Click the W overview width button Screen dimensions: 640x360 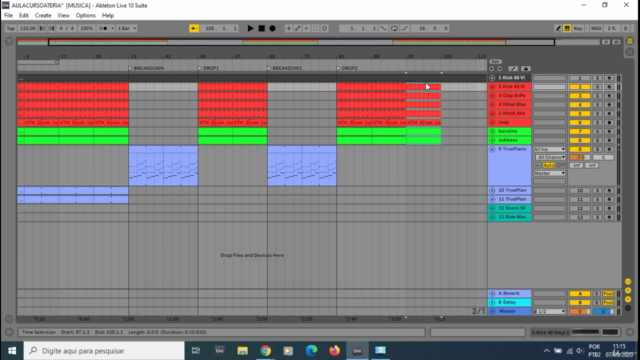click(x=616, y=42)
